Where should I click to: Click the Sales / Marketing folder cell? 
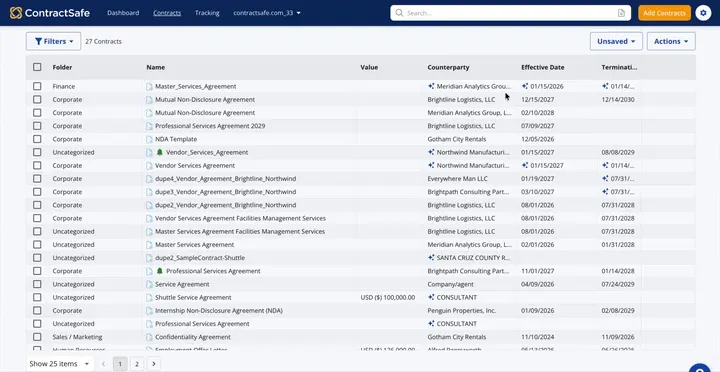(77, 337)
